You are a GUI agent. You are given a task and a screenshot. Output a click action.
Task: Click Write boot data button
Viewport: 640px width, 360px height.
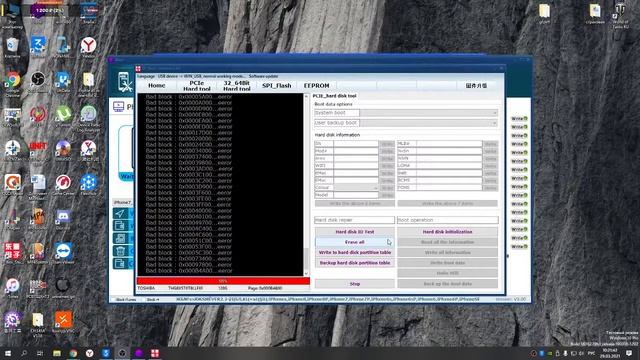tap(447, 263)
